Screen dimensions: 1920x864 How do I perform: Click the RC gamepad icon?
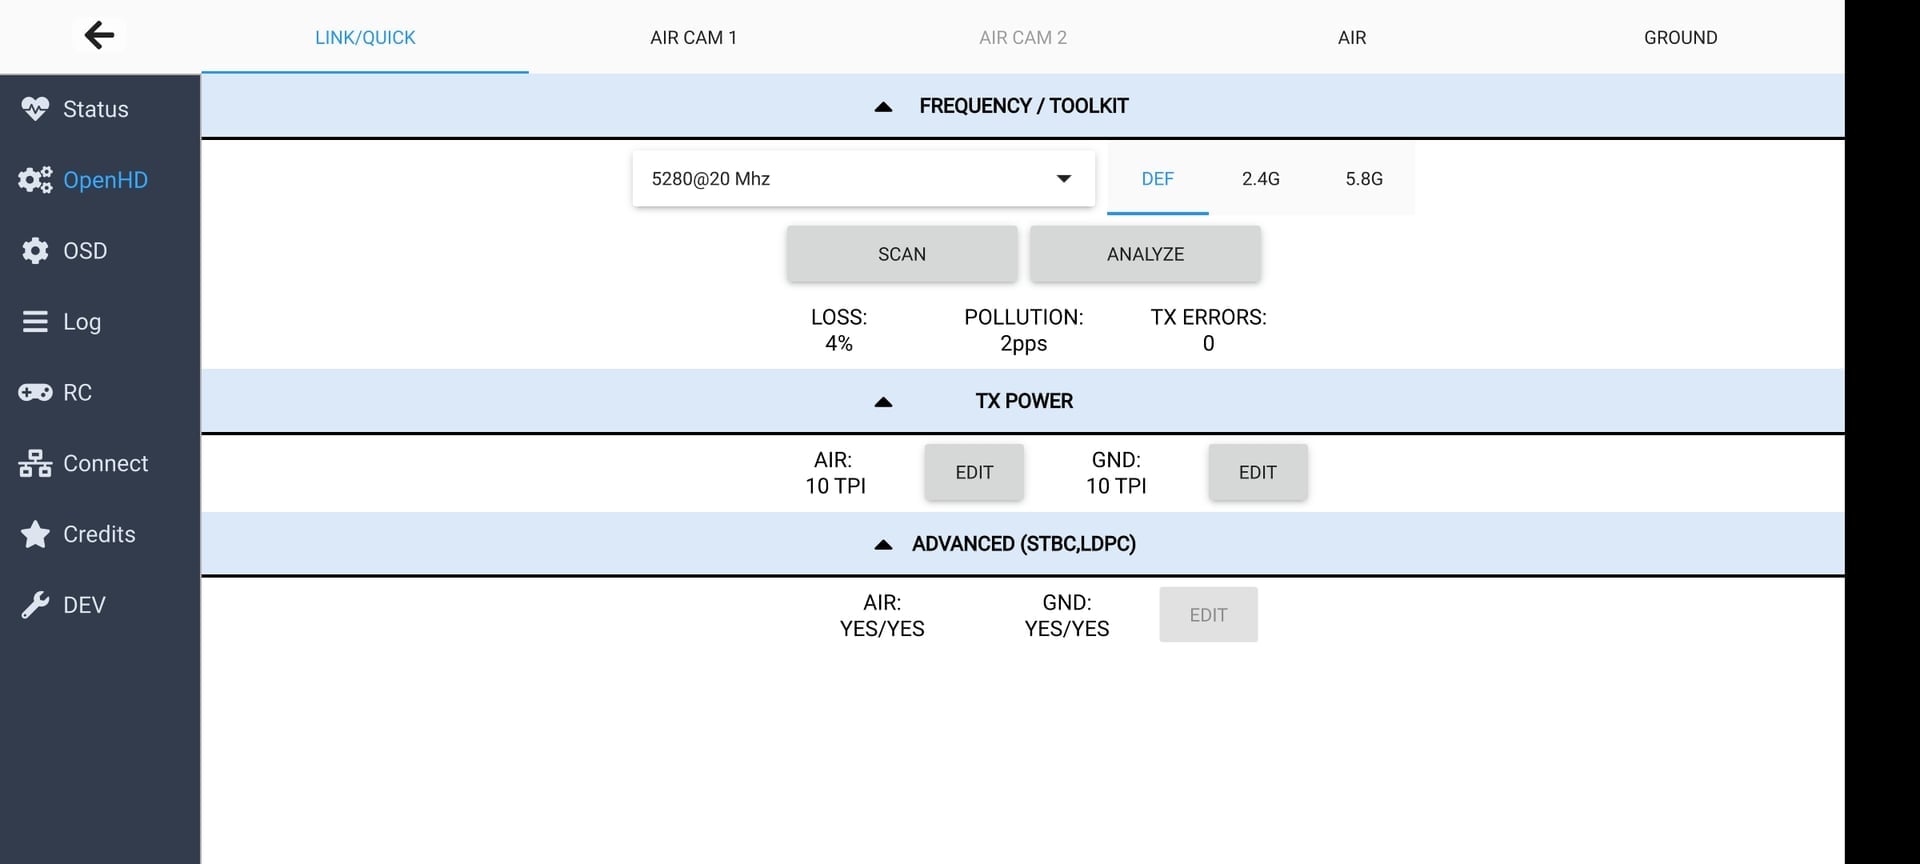coord(35,392)
